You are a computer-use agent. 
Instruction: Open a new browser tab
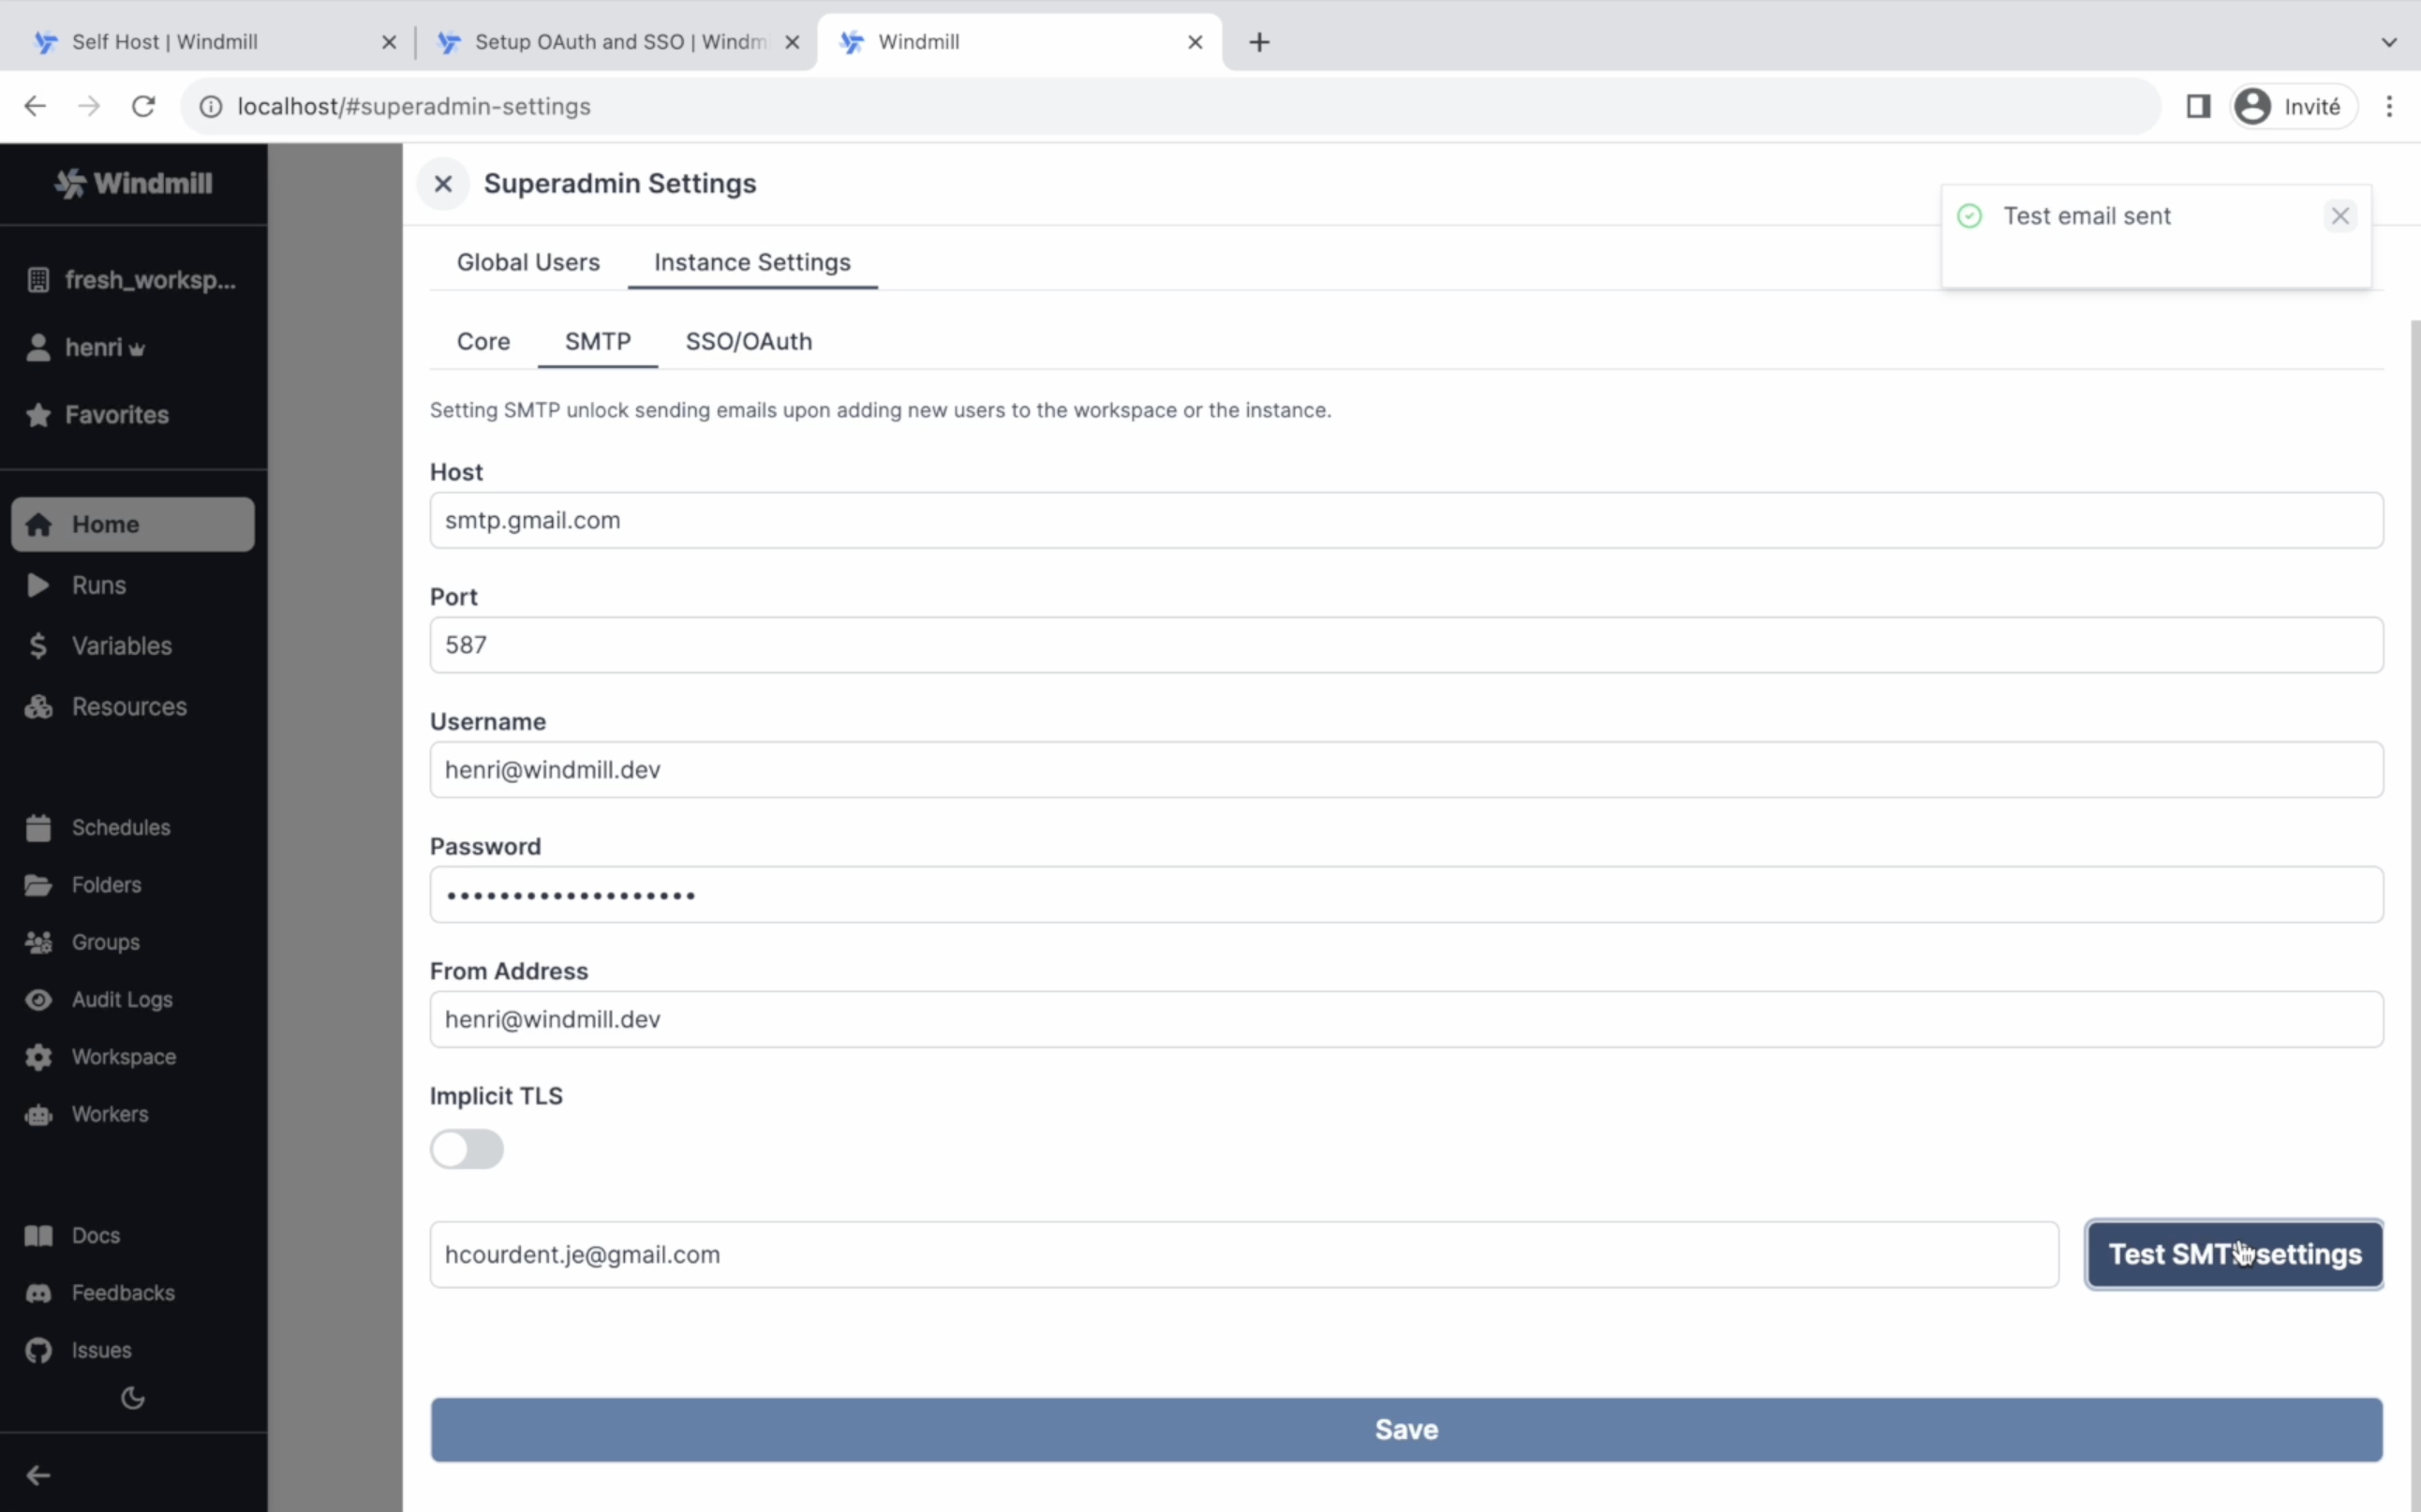[x=1259, y=42]
